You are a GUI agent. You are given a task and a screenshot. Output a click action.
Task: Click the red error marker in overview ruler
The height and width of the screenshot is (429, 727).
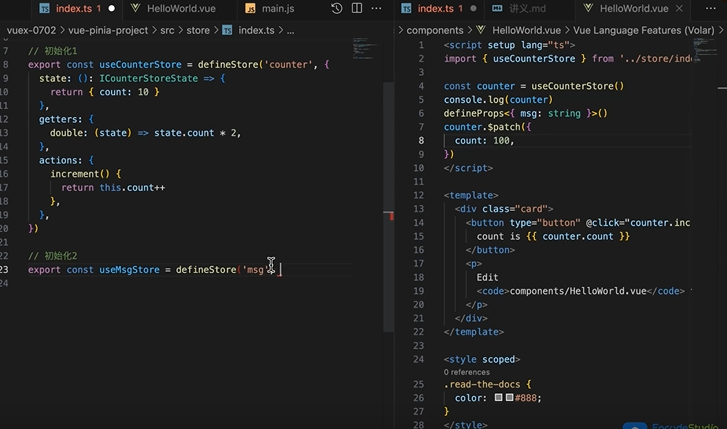click(391, 216)
